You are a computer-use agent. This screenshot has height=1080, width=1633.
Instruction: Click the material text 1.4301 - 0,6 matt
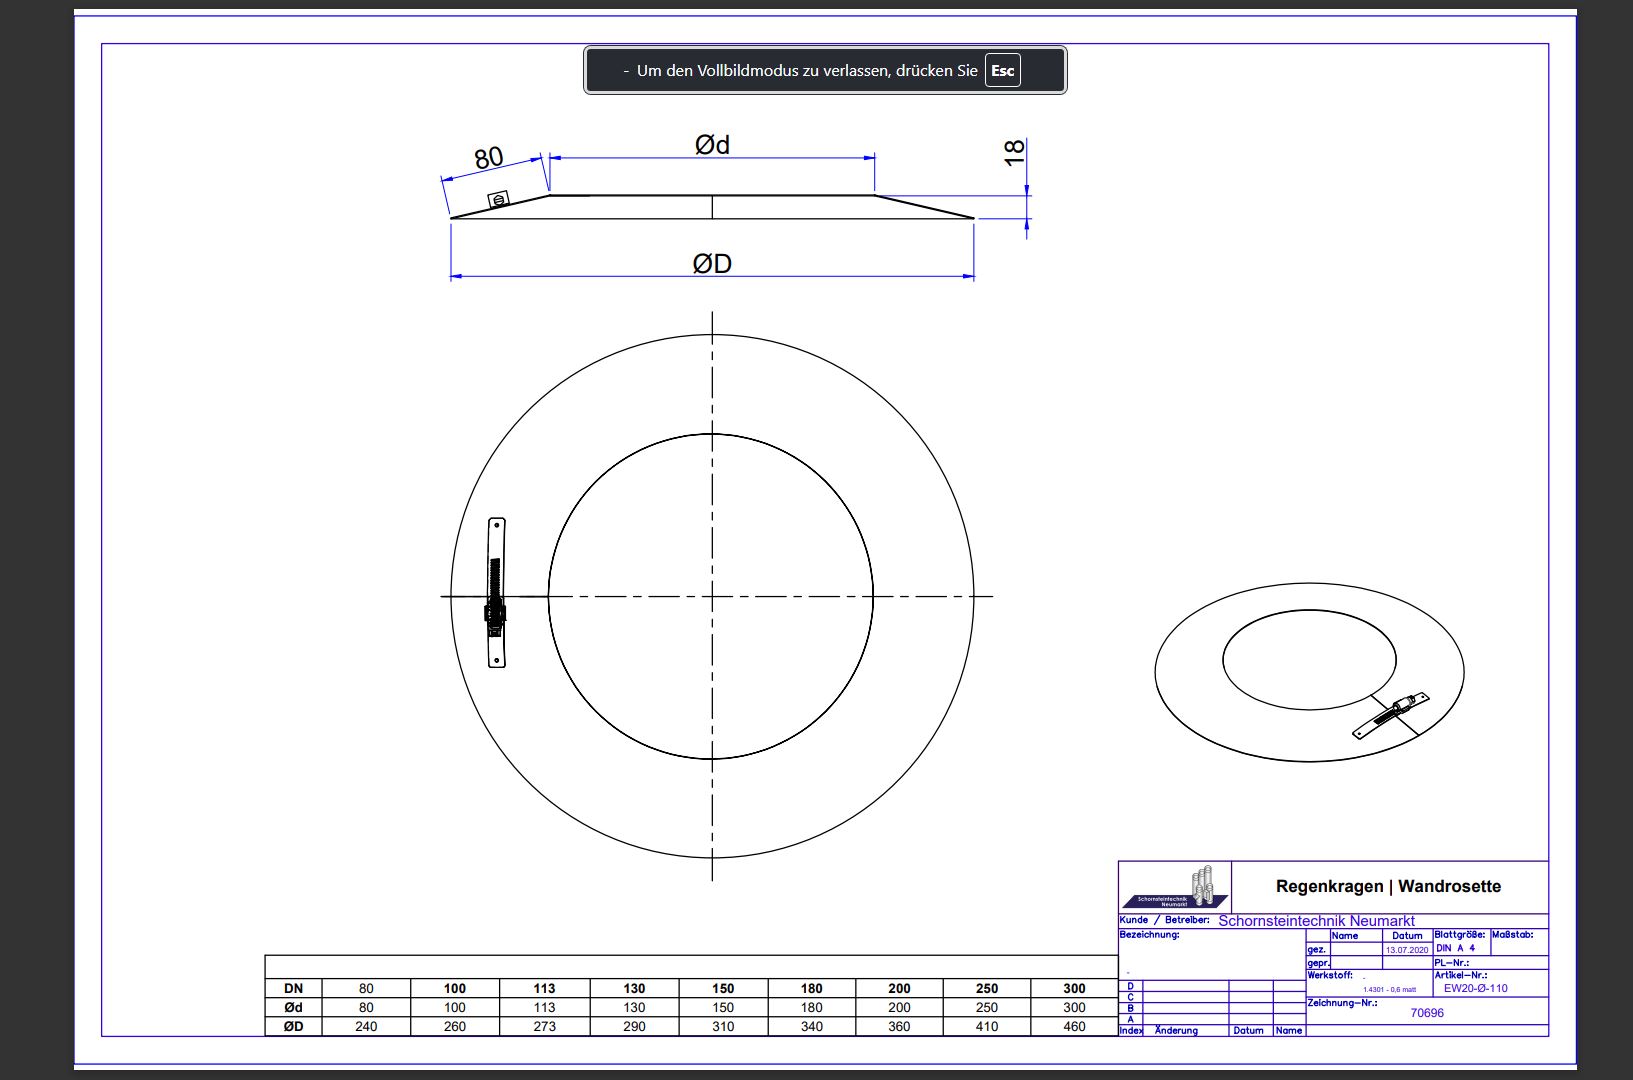1389,990
